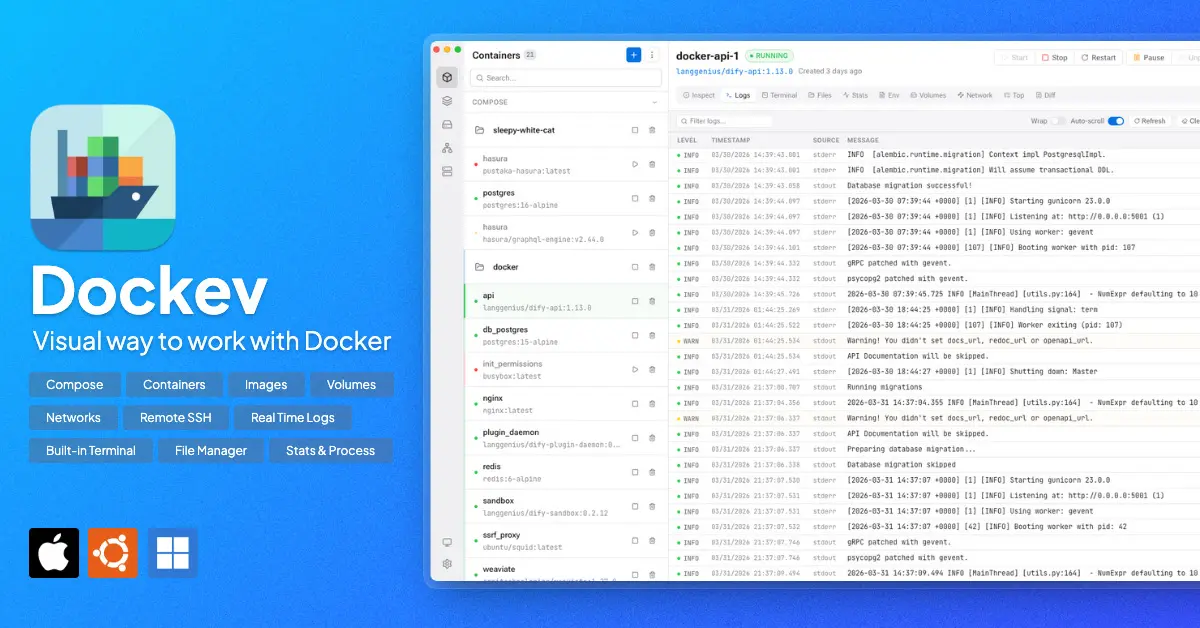The image size is (1200, 628).
Task: Delete the db_postgres container
Action: coord(652,335)
